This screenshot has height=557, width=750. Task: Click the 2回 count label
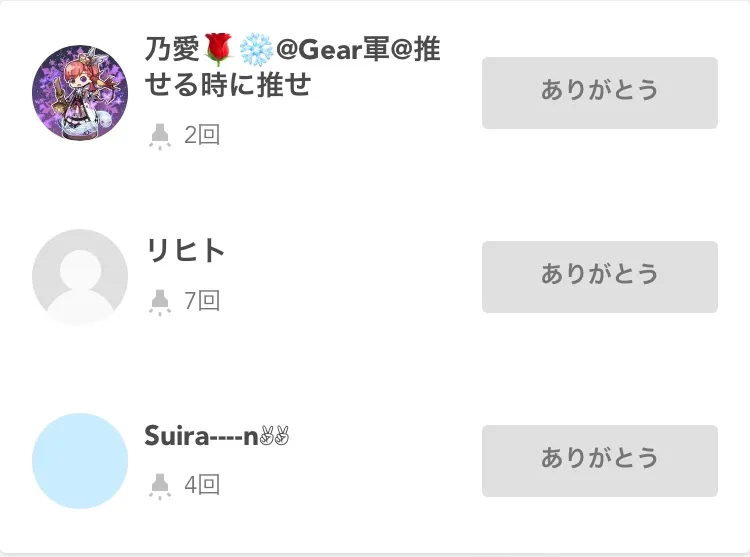202,135
